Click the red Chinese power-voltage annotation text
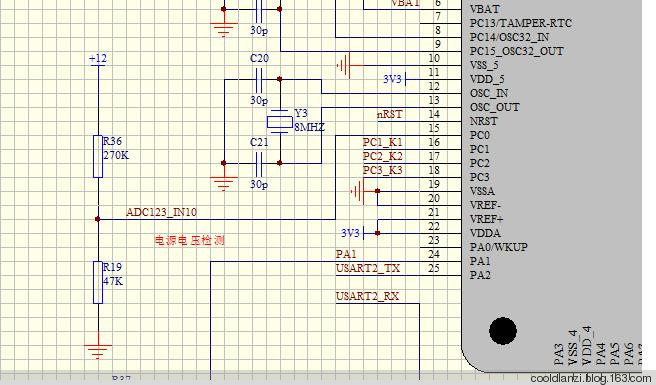This screenshot has width=656, height=385. pos(190,240)
